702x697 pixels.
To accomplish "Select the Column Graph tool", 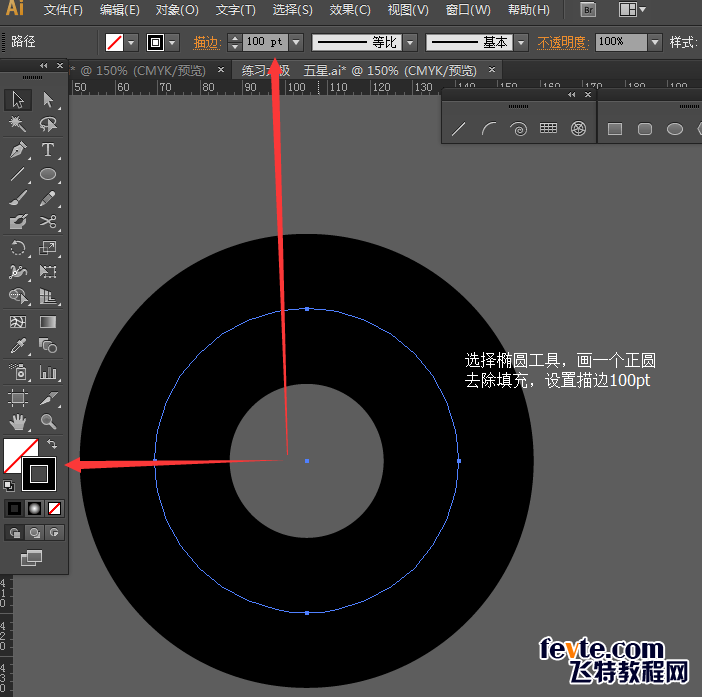I will click(48, 372).
